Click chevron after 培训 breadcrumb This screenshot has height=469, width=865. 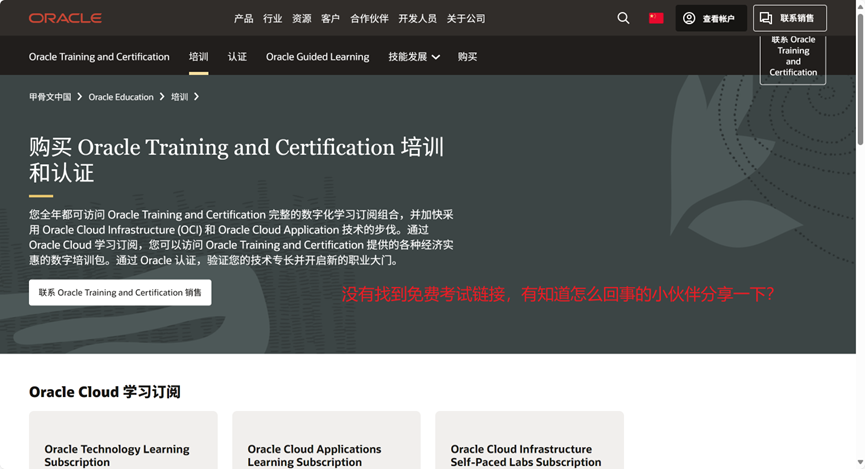click(196, 97)
